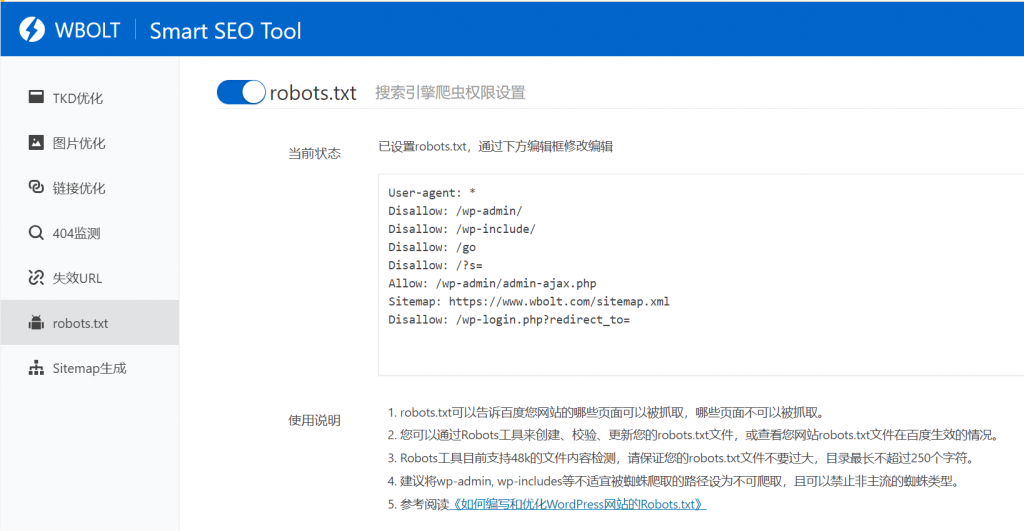Click the WBOLT lightning bolt logo icon
1024x531 pixels.
pyautogui.click(x=32, y=29)
